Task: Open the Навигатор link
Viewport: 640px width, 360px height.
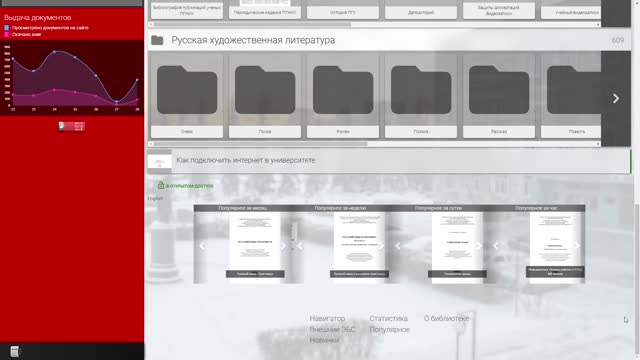Action: (x=327, y=318)
